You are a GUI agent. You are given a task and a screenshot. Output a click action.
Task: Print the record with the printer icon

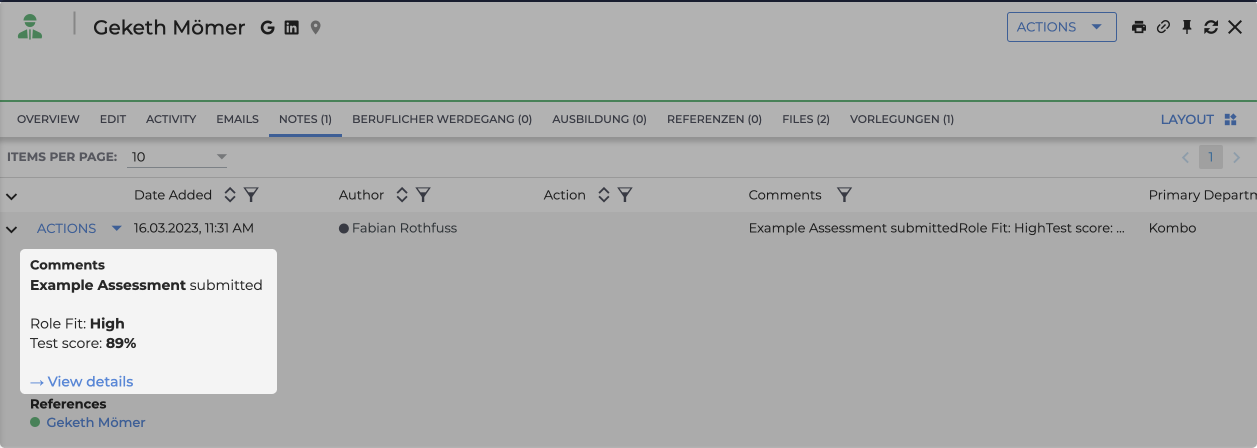click(x=1138, y=28)
